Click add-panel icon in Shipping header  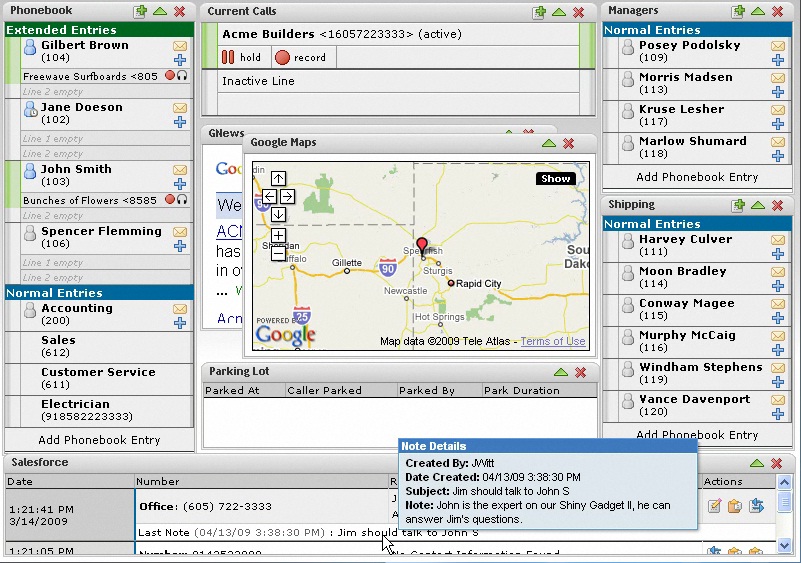(738, 205)
